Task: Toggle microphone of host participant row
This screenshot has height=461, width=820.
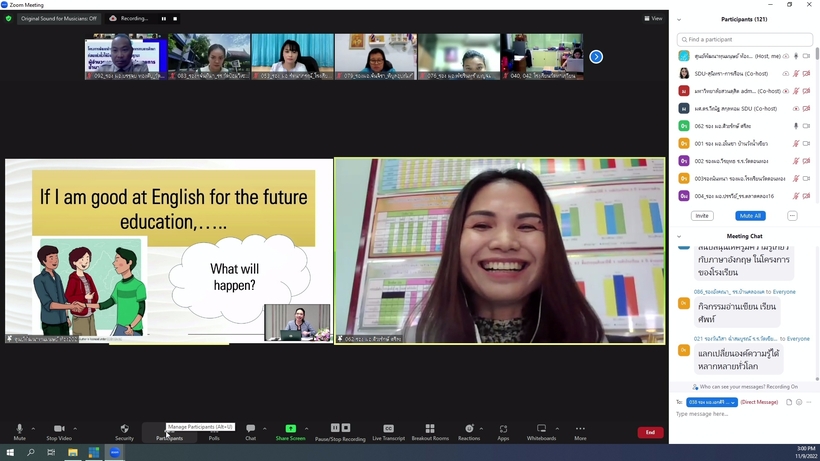Action: [x=796, y=56]
